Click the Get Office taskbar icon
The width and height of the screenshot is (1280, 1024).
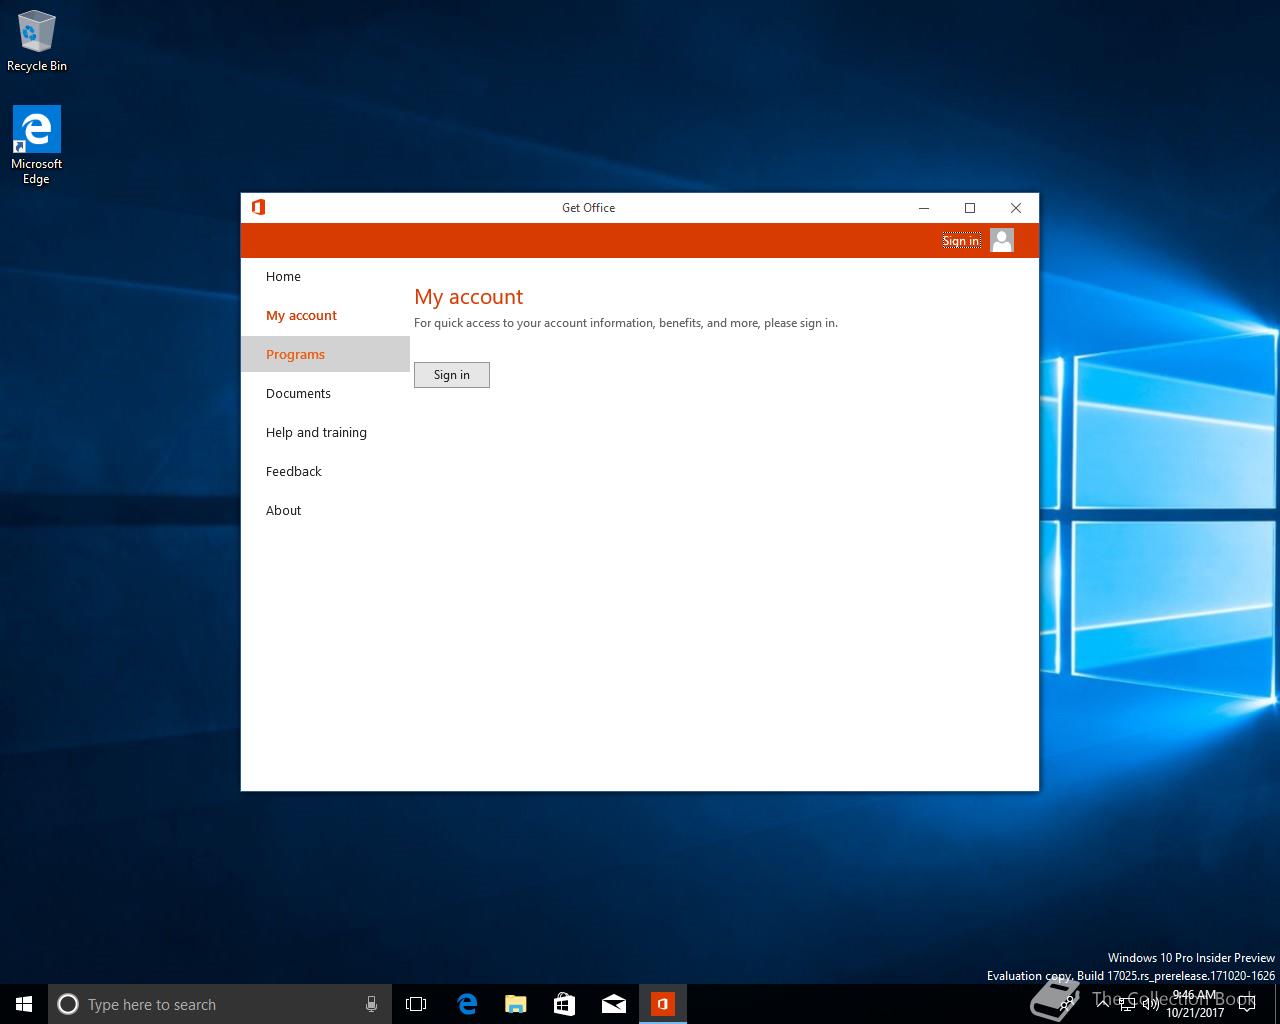coord(663,1004)
